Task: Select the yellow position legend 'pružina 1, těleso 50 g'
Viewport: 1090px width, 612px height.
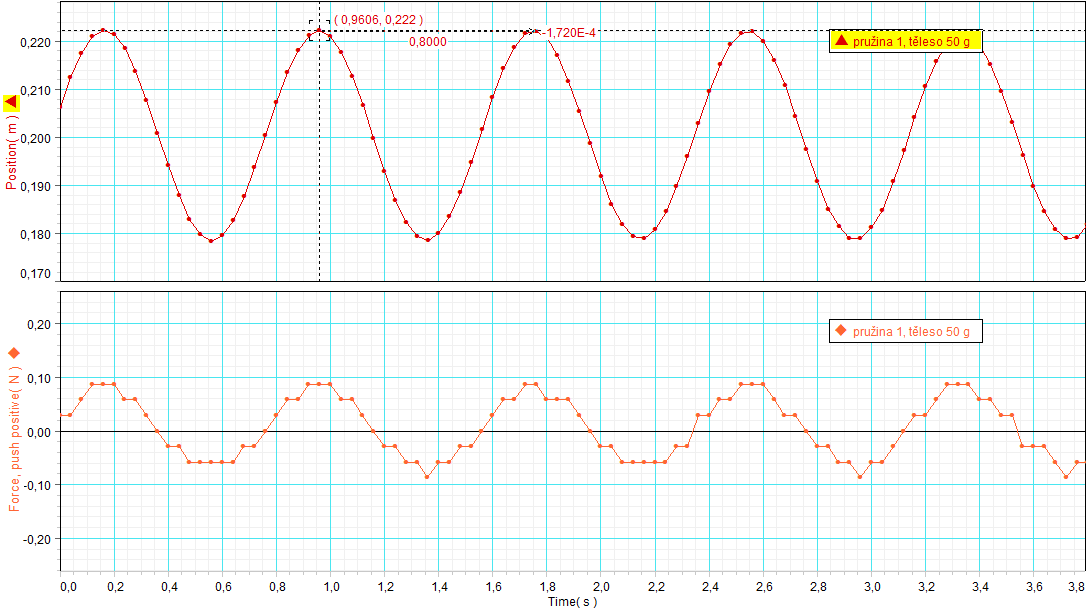Action: 906,41
